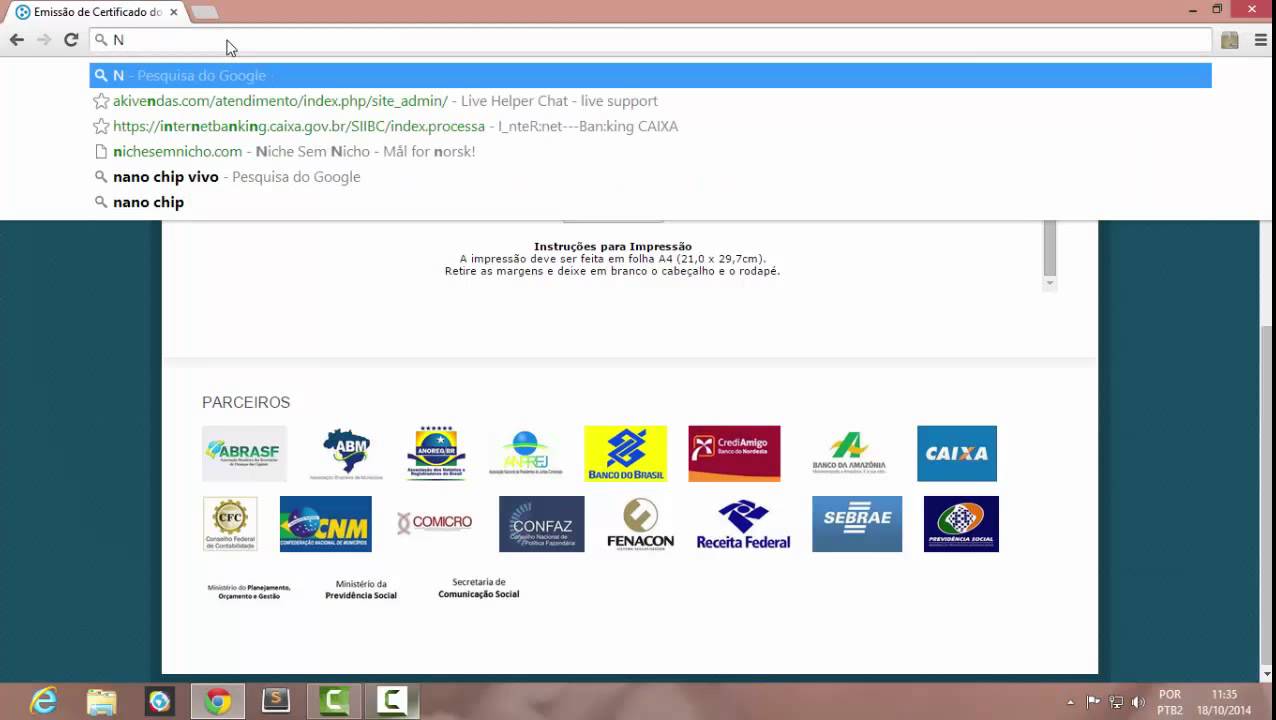Click the CNM partner logo
Screen dimensions: 1276x720
tap(325, 524)
